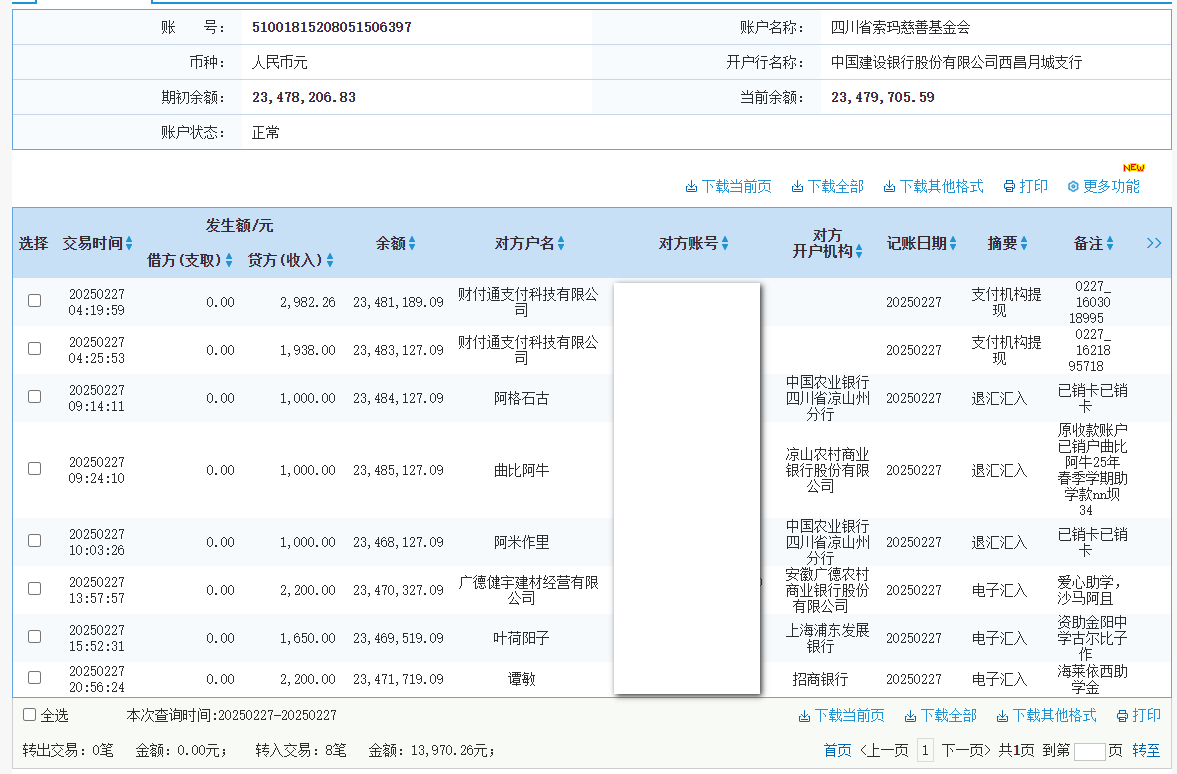
Task: Click top 下载全部 download link
Action: click(x=827, y=186)
